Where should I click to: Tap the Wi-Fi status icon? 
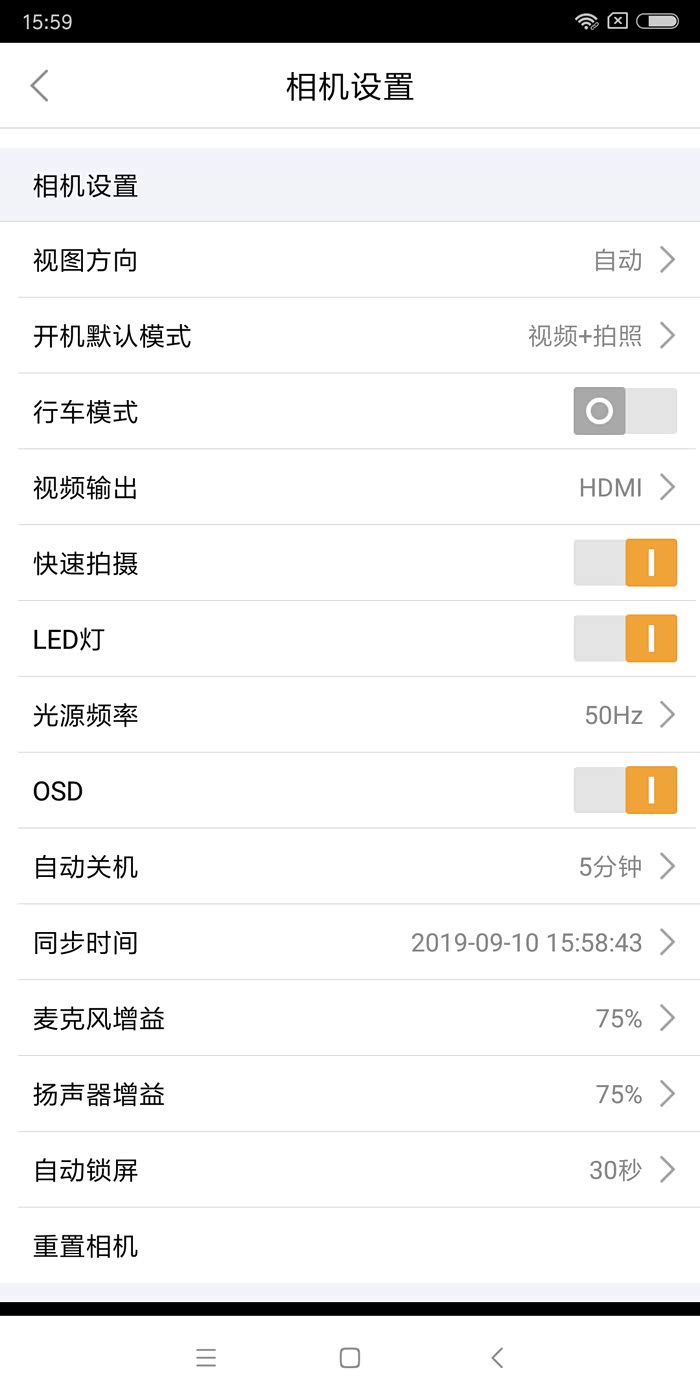586,21
